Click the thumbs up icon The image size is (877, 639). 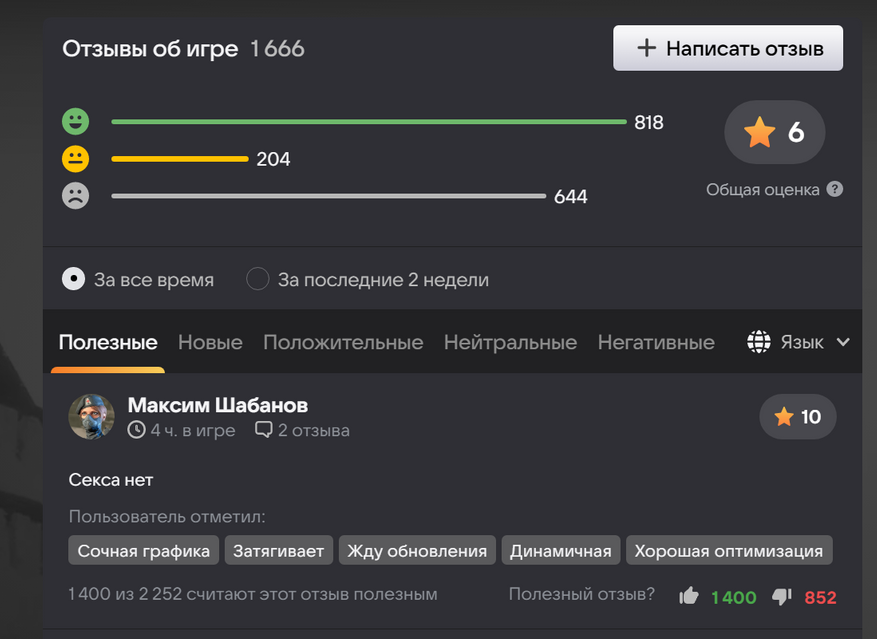click(689, 596)
